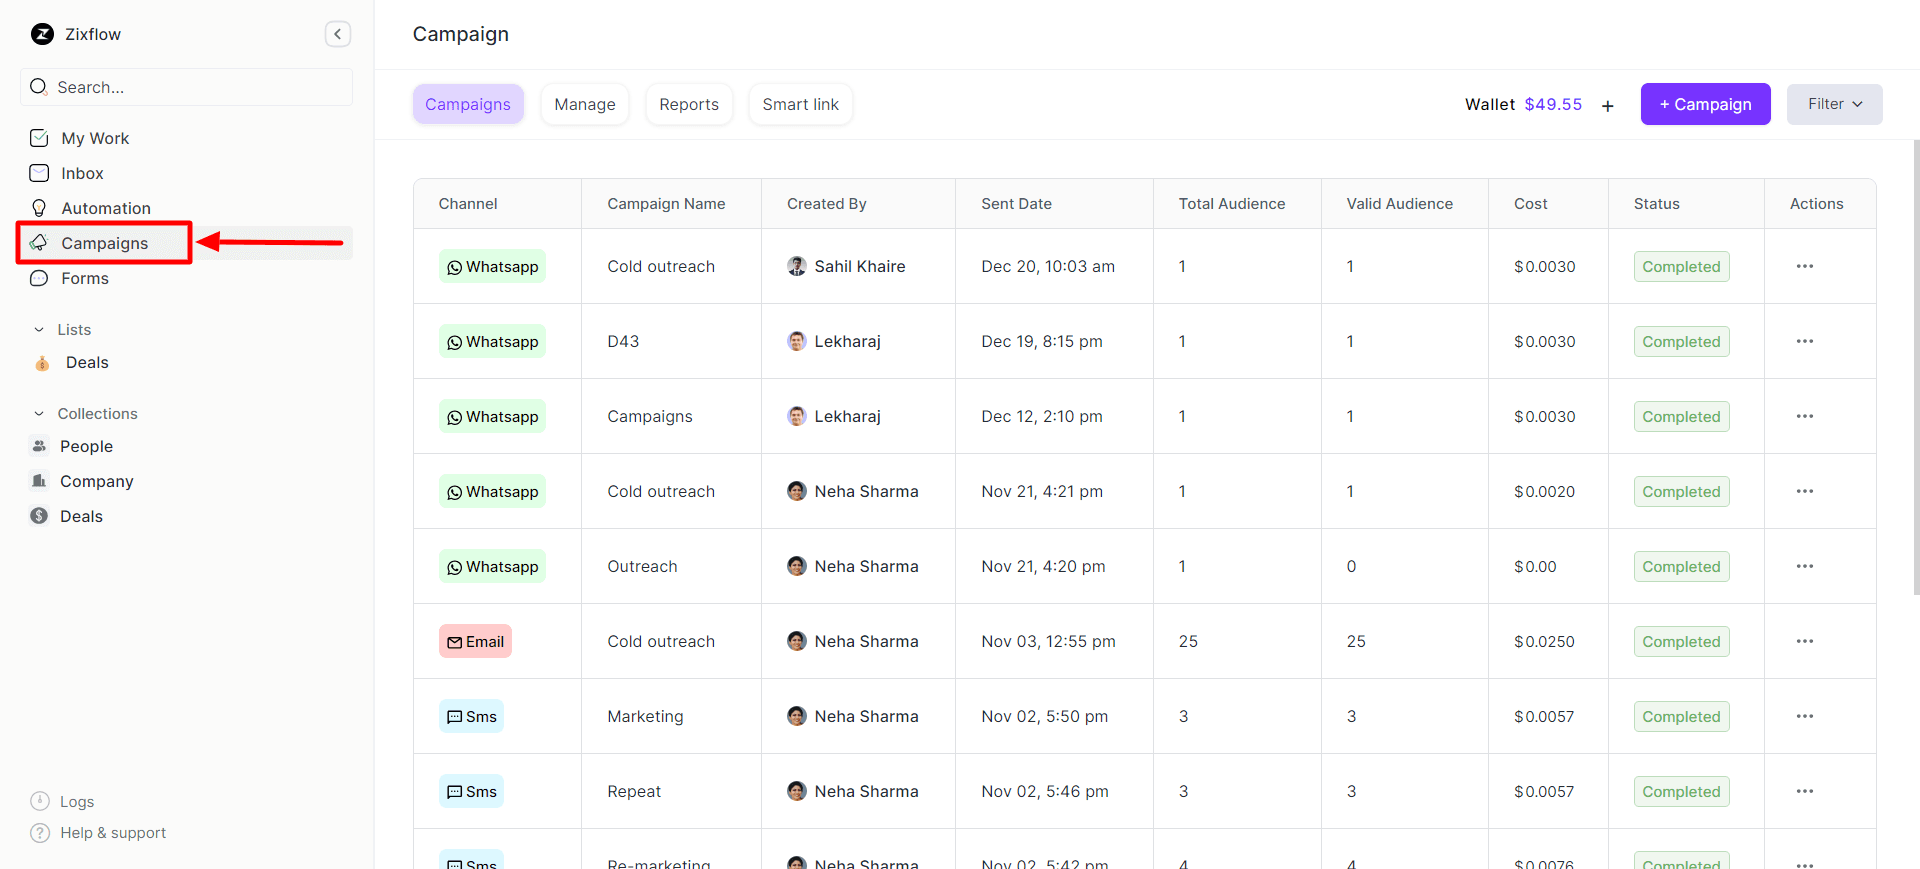Collapse the Collections section

pos(39,413)
